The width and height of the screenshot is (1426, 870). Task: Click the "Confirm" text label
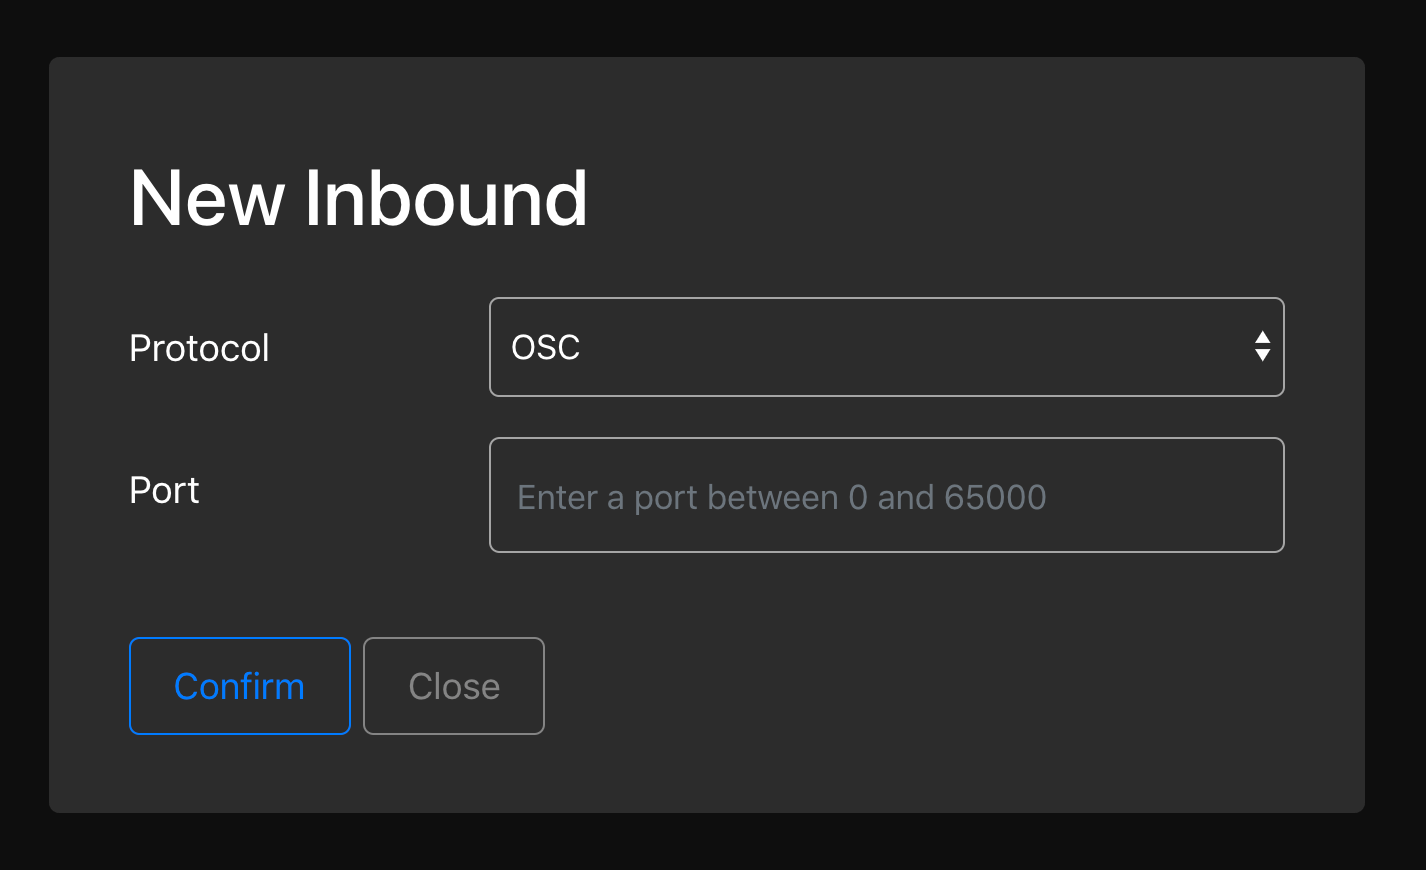[x=239, y=687]
